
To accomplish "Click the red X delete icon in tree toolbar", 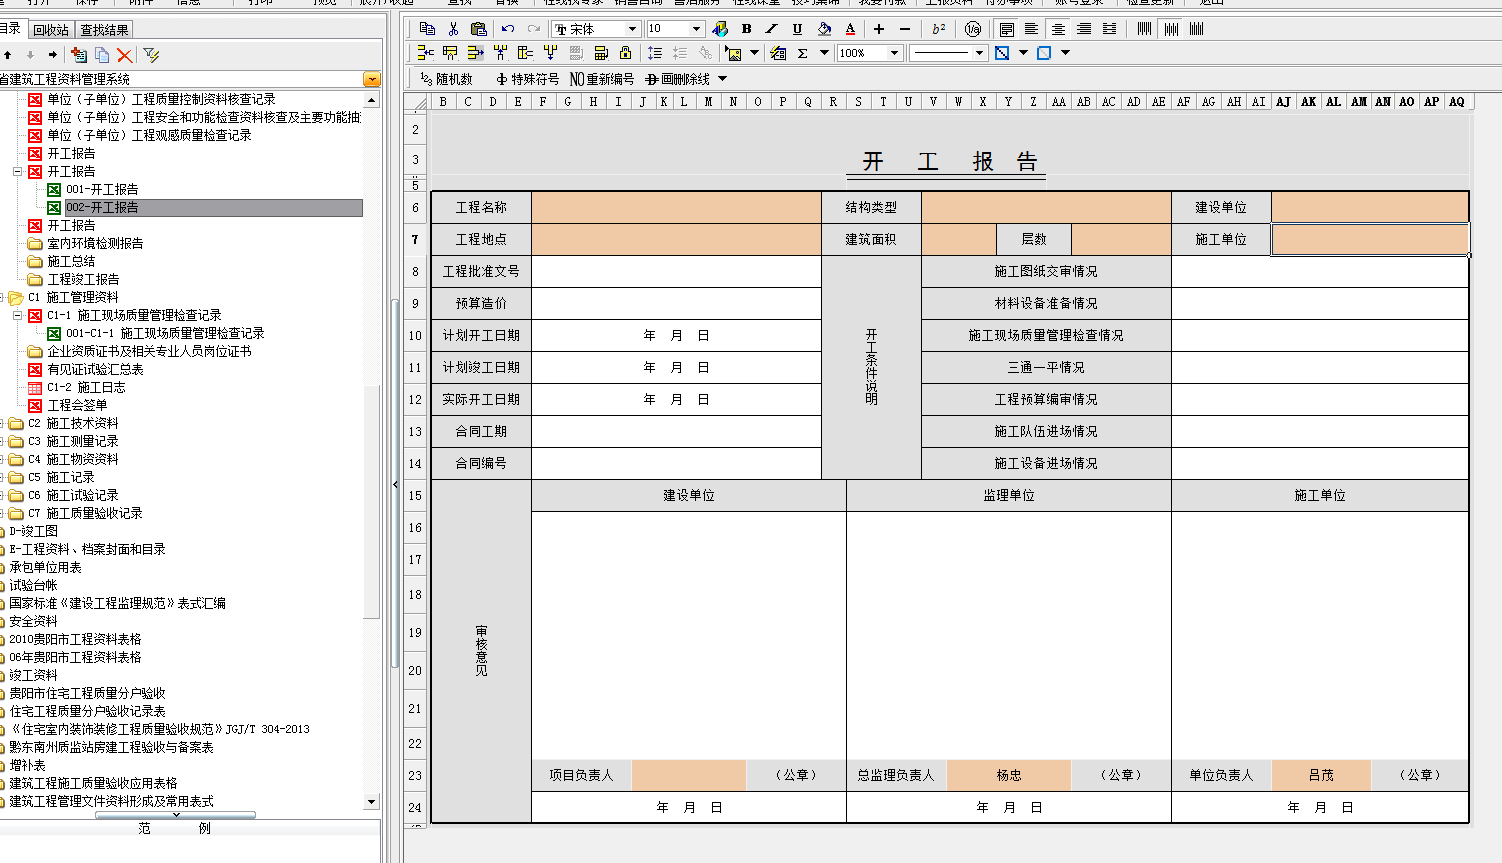I will click(125, 55).
